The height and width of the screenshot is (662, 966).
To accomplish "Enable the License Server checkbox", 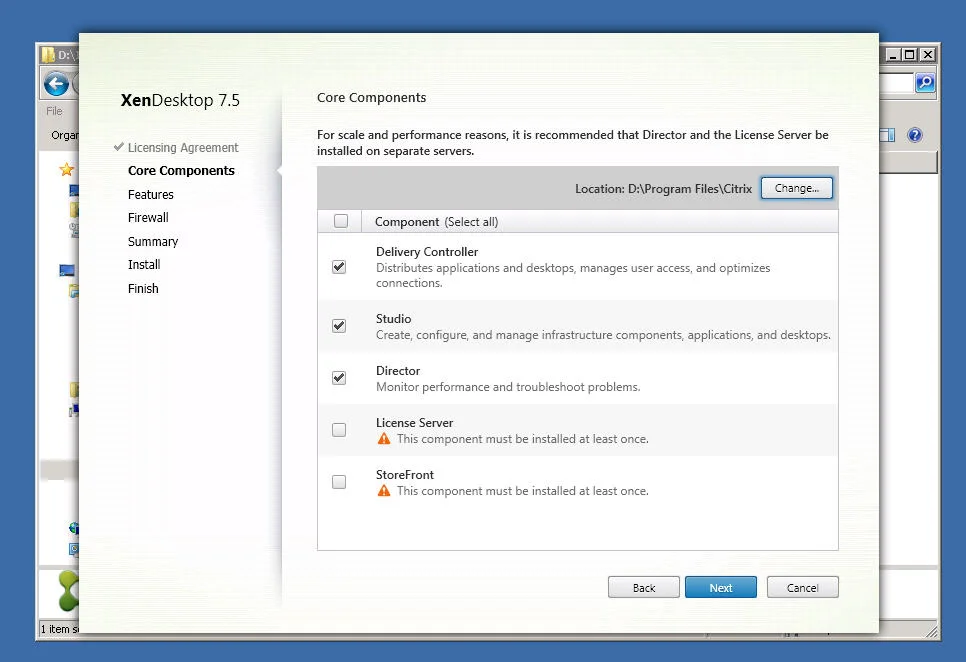I will click(339, 430).
